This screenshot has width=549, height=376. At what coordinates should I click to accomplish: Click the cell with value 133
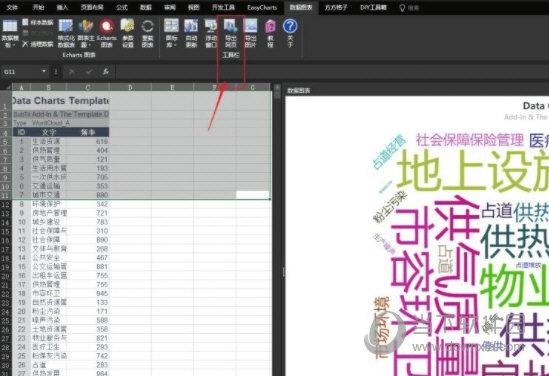pyautogui.click(x=88, y=302)
